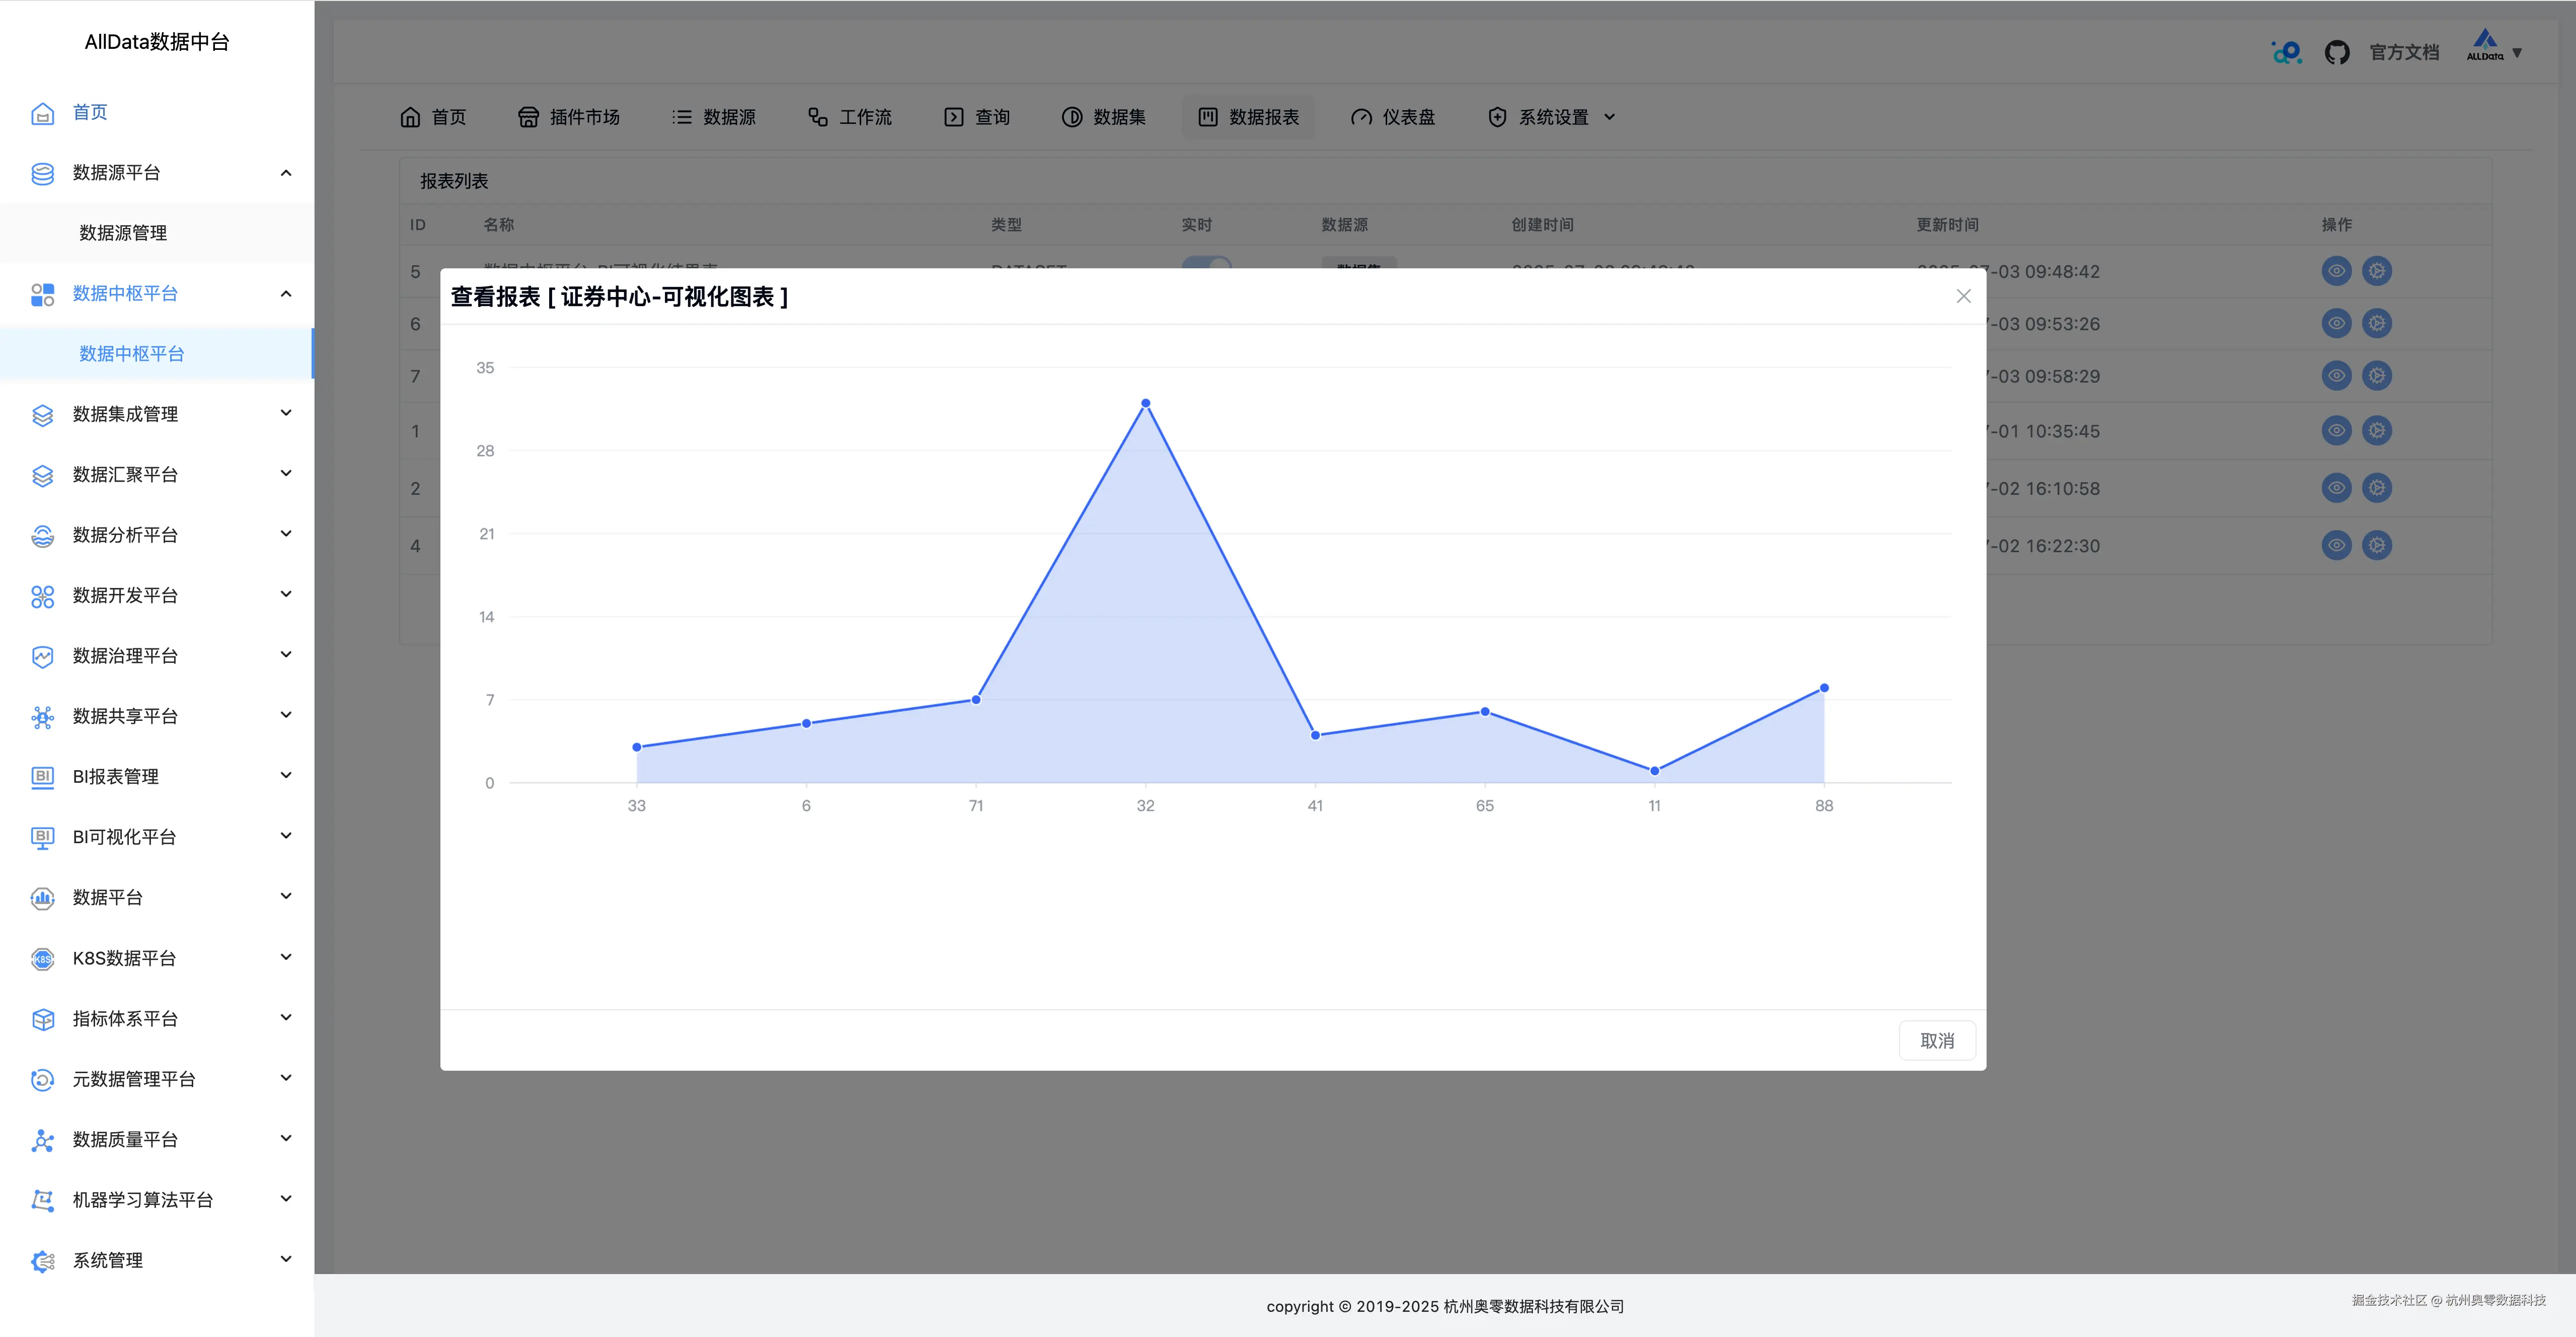2576x1337 pixels.
Task: Click the search logo icon near 官方文档
Action: click(x=2287, y=51)
